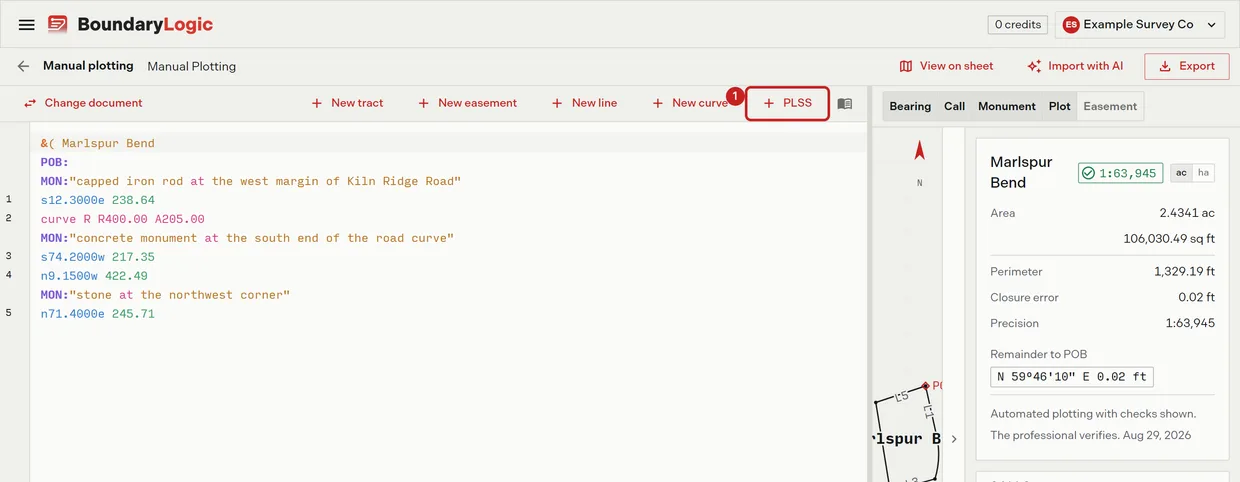Click the Manual plotting breadcrumb title

tap(88, 66)
